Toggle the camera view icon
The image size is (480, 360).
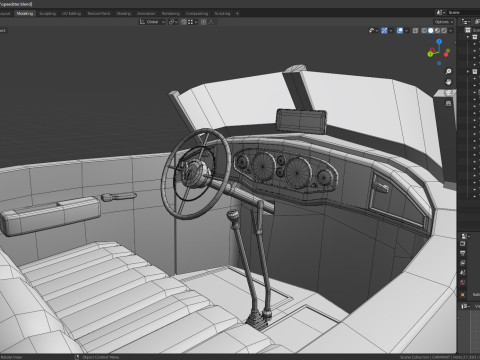pos(448,93)
